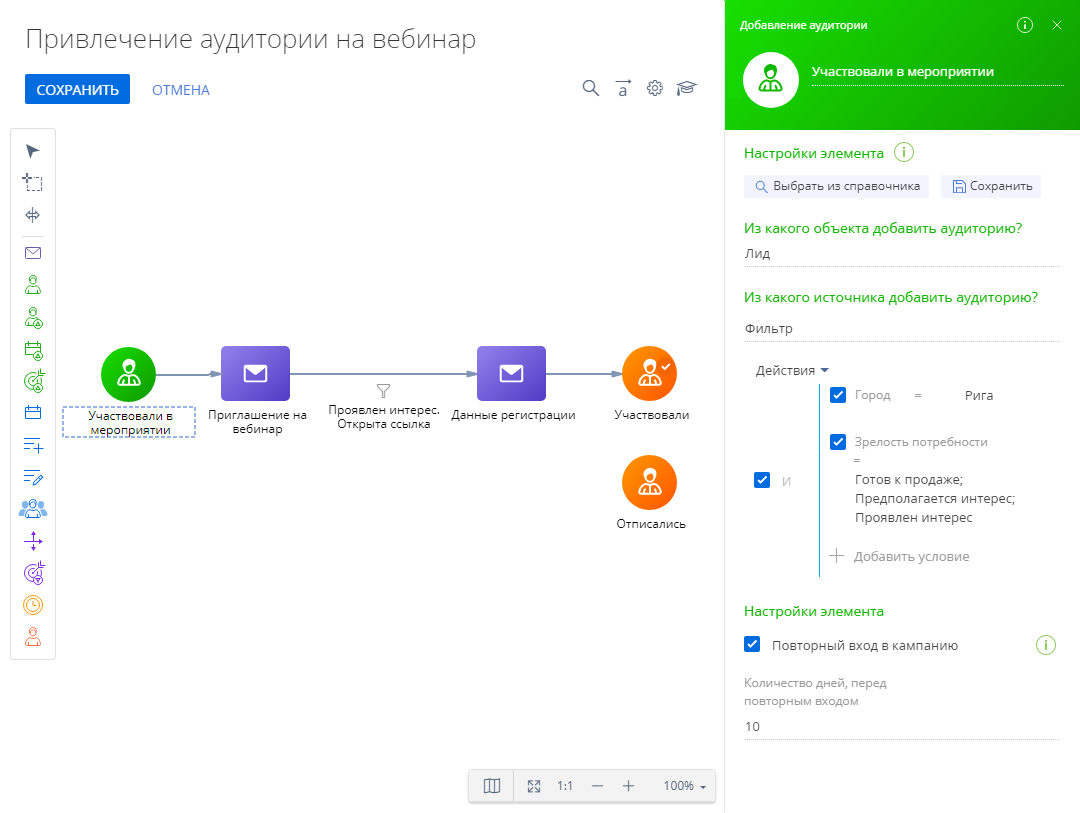This screenshot has width=1080, height=813.
Task: Toggle 'Повторный вход в кампанию' checkbox
Action: pos(752,644)
